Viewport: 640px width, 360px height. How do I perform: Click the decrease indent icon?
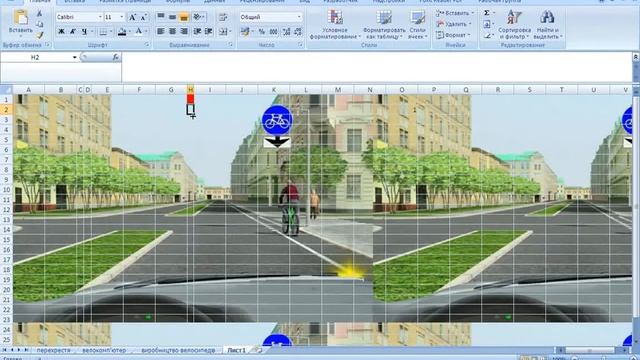pos(197,31)
